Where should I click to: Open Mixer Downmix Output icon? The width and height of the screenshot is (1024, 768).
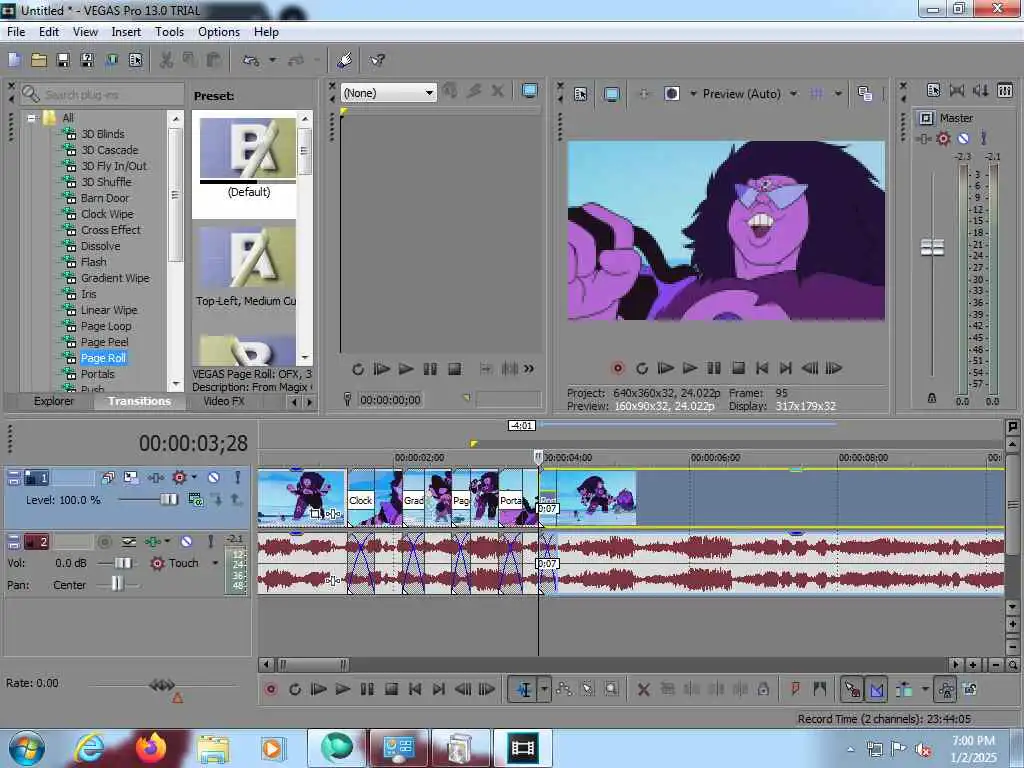coord(957,91)
